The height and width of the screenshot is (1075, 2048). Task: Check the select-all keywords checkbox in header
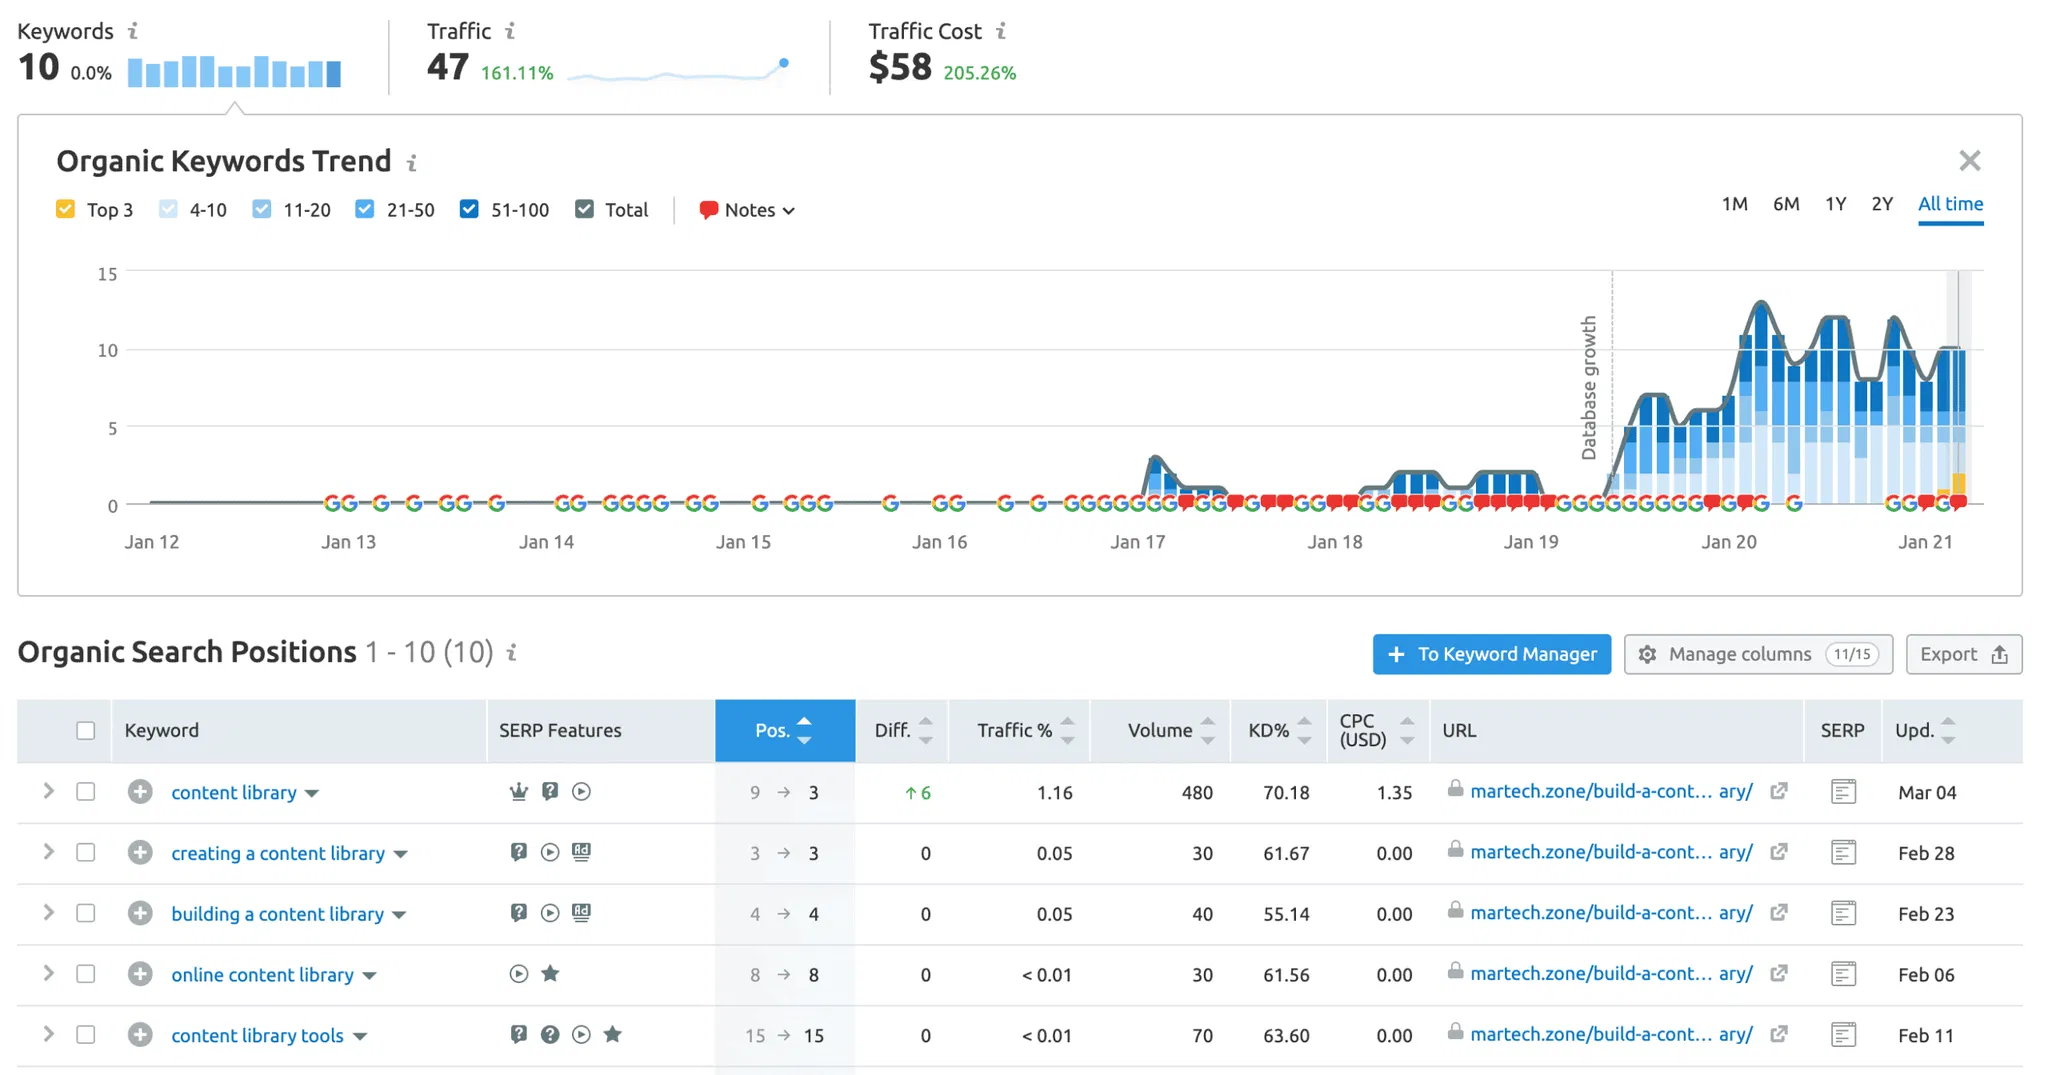click(x=86, y=730)
